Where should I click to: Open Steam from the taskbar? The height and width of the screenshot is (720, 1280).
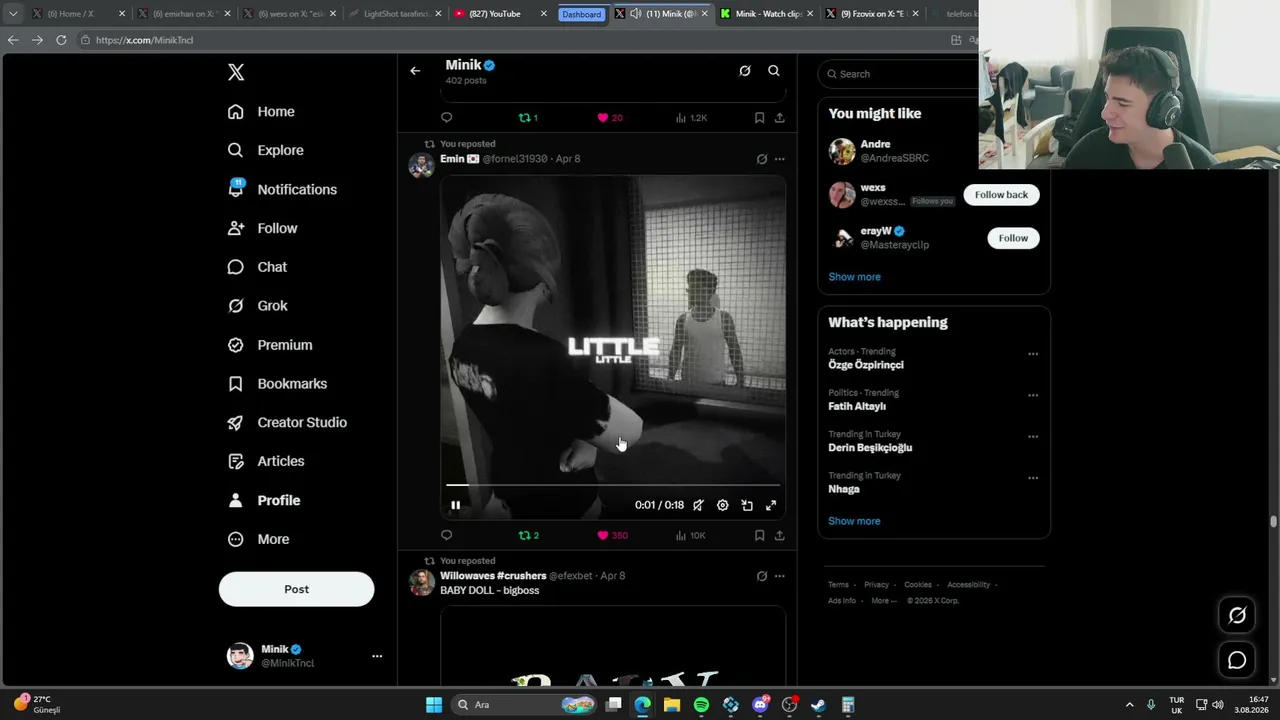point(819,705)
